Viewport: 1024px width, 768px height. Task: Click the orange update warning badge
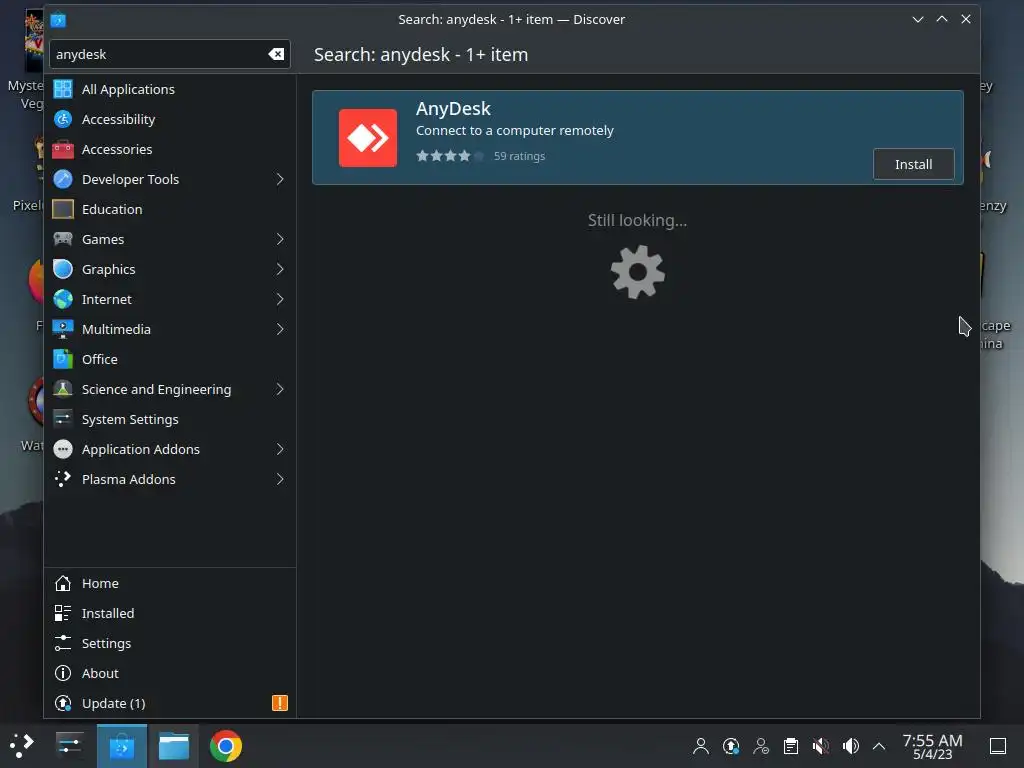[280, 703]
